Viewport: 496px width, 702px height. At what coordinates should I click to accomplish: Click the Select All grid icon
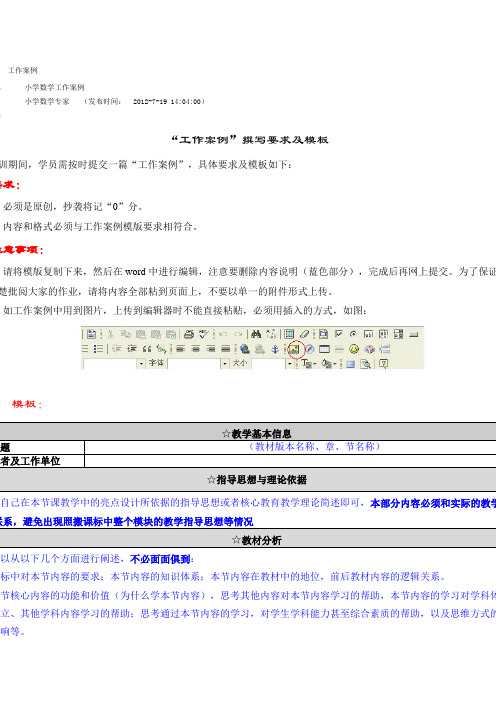[x=289, y=334]
